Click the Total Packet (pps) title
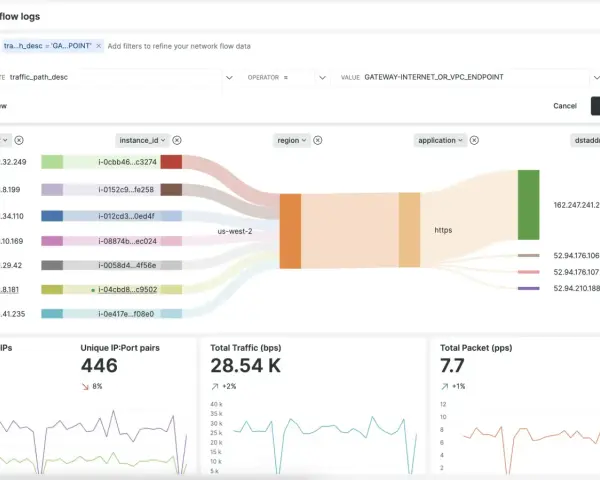Viewport: 600px width, 480px height. 476,348
